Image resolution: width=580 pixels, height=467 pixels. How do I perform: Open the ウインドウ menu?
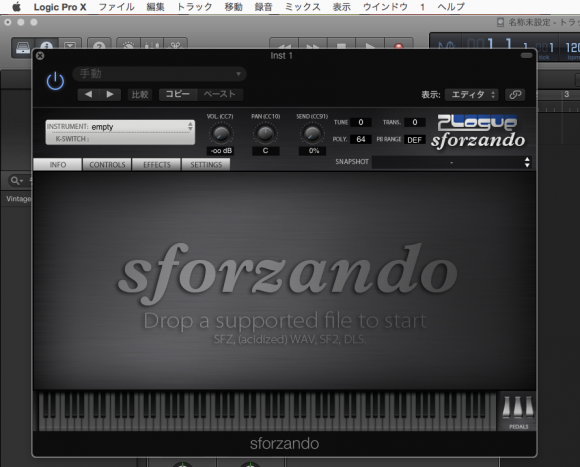point(385,7)
